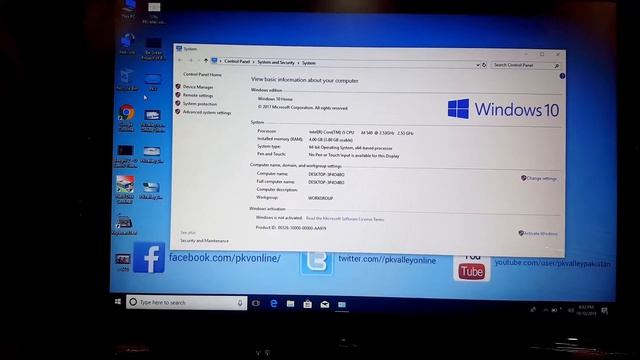Click the forward navigation arrow
The width and height of the screenshot is (640, 360).
tap(191, 60)
